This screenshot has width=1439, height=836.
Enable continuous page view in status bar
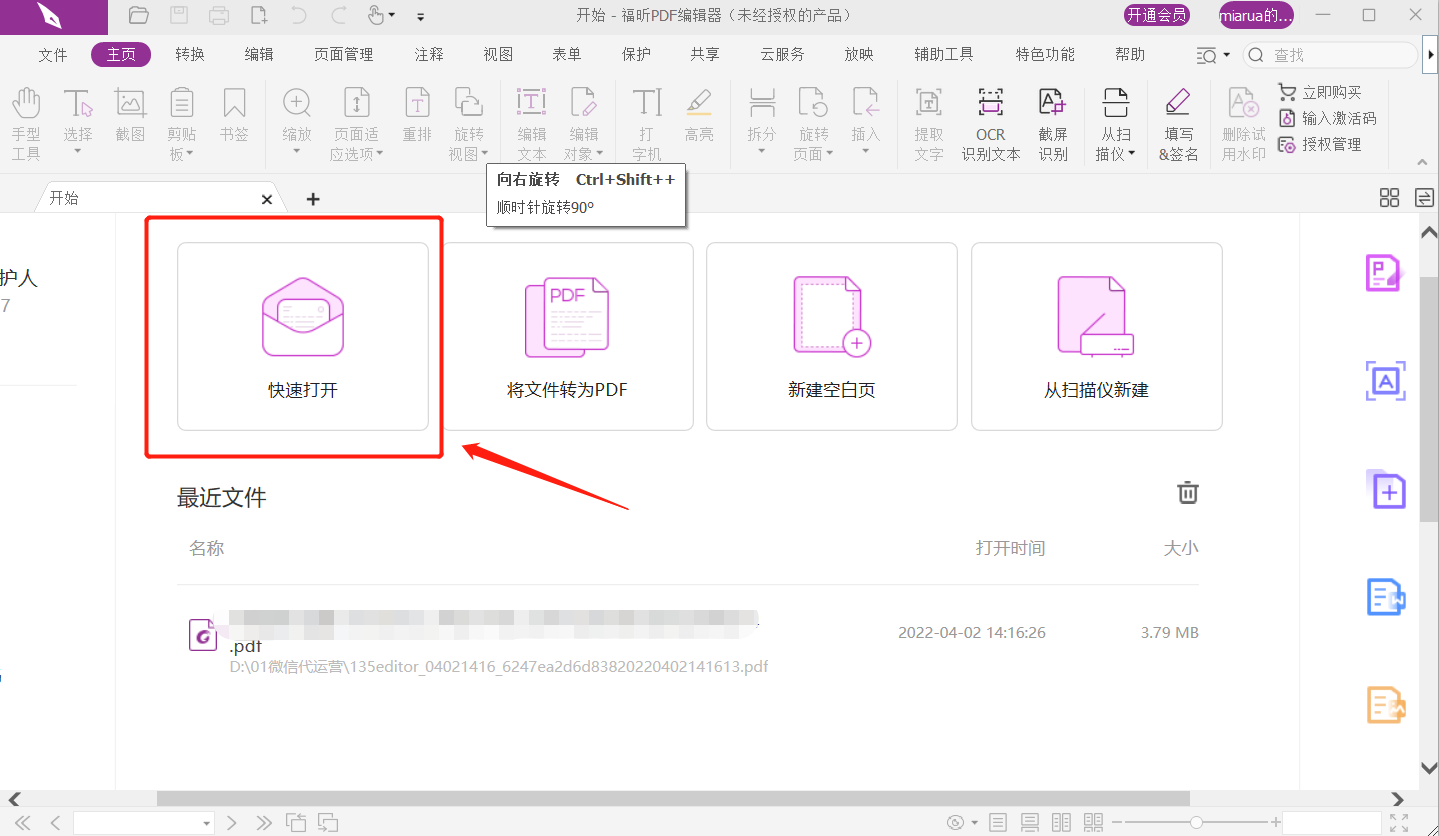1029,823
